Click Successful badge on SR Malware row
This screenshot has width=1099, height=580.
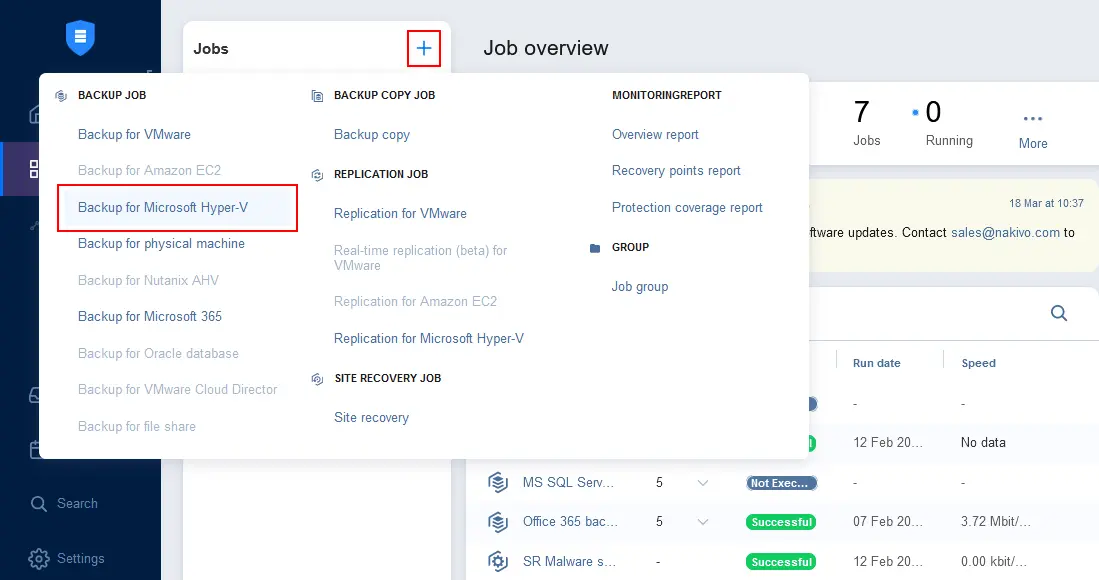point(781,562)
